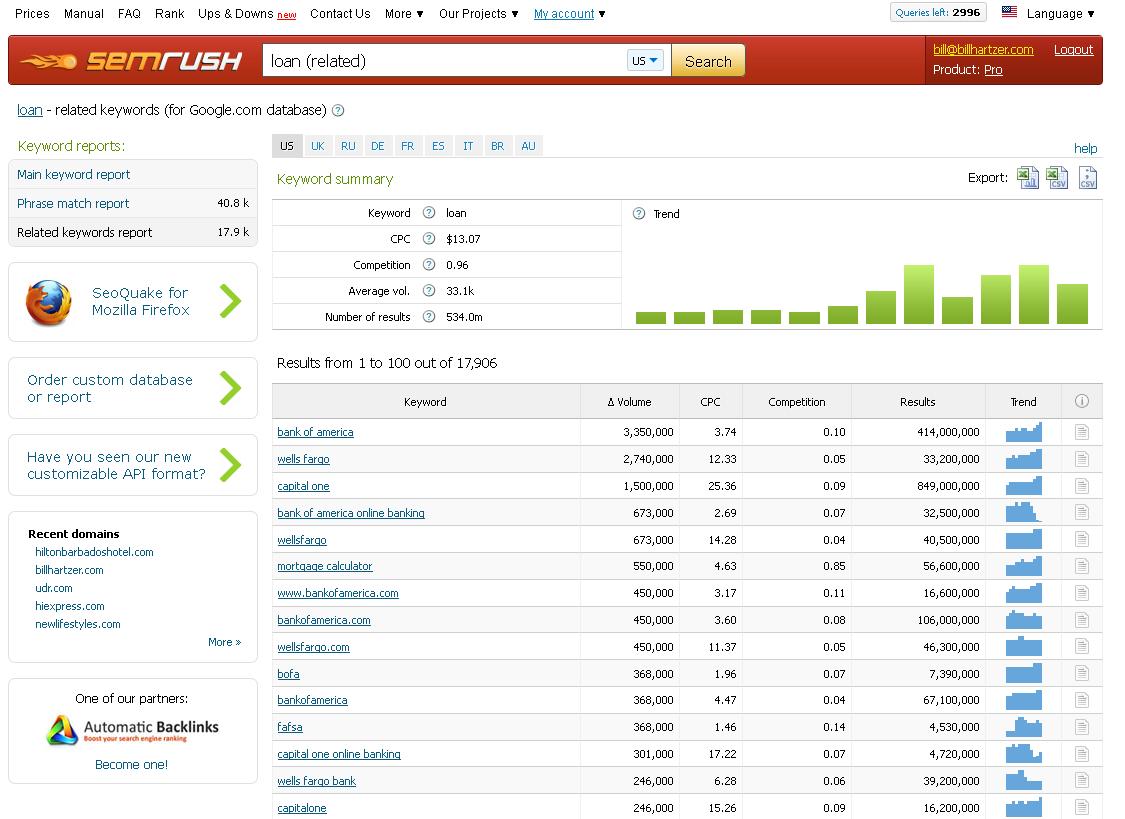Switch to FR database tab

[x=408, y=146]
